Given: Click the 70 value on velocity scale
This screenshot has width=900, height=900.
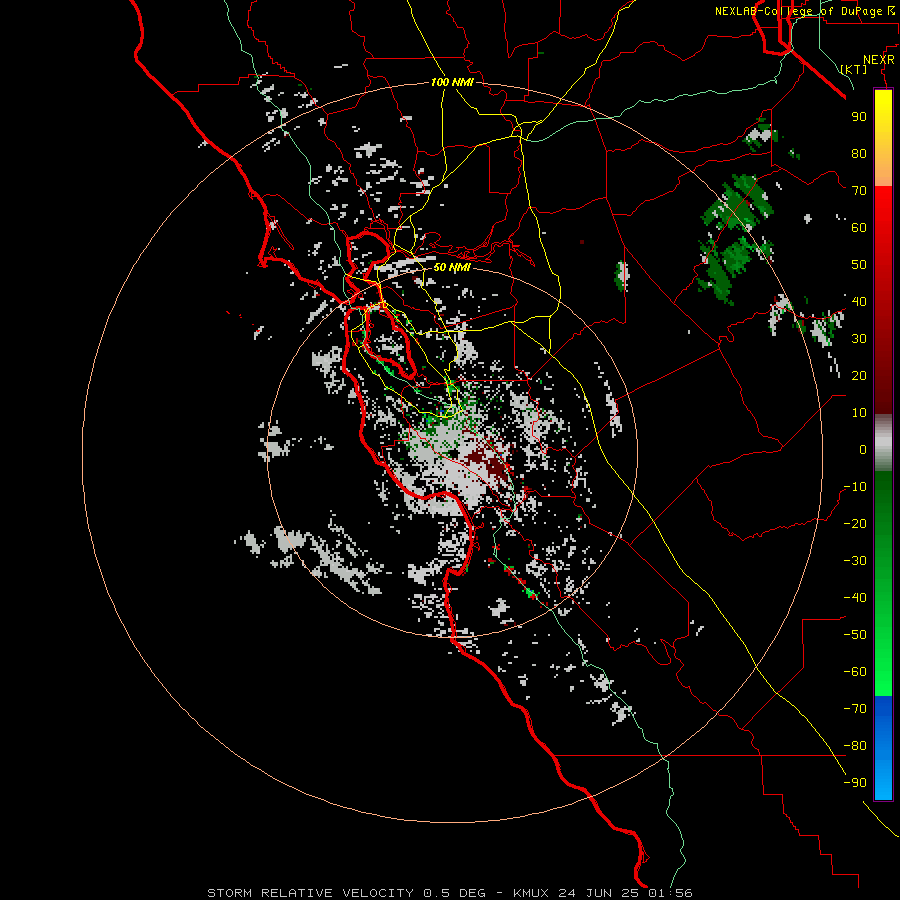Looking at the screenshot, I should (859, 191).
